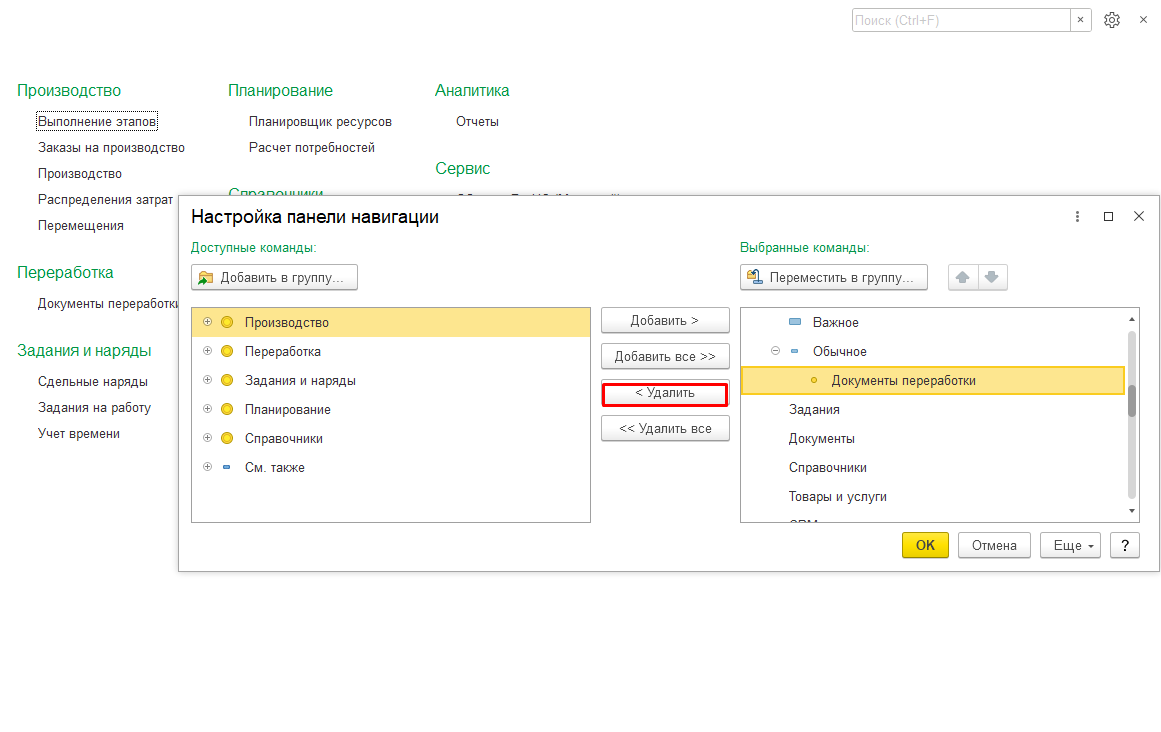
Task: Select Важное in selected commands
Action: pos(933,322)
